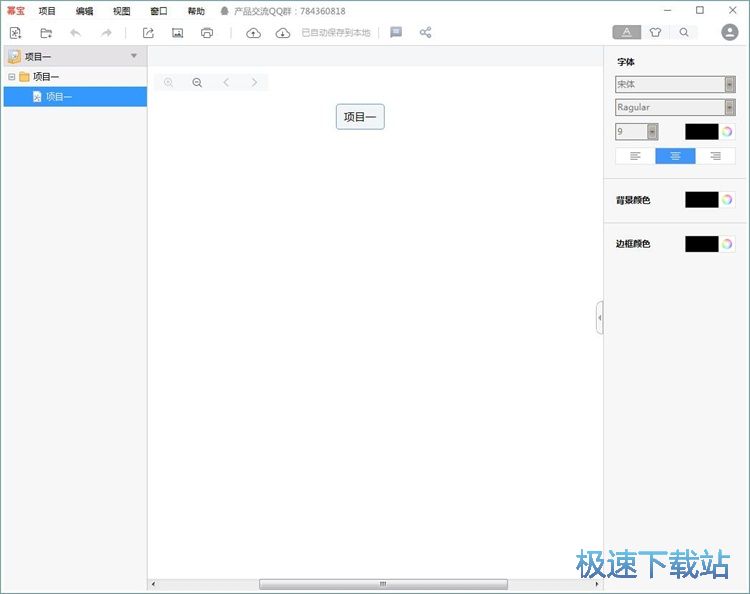750x594 pixels.
Task: Open the theme (shirt) panel
Action: coord(655,32)
